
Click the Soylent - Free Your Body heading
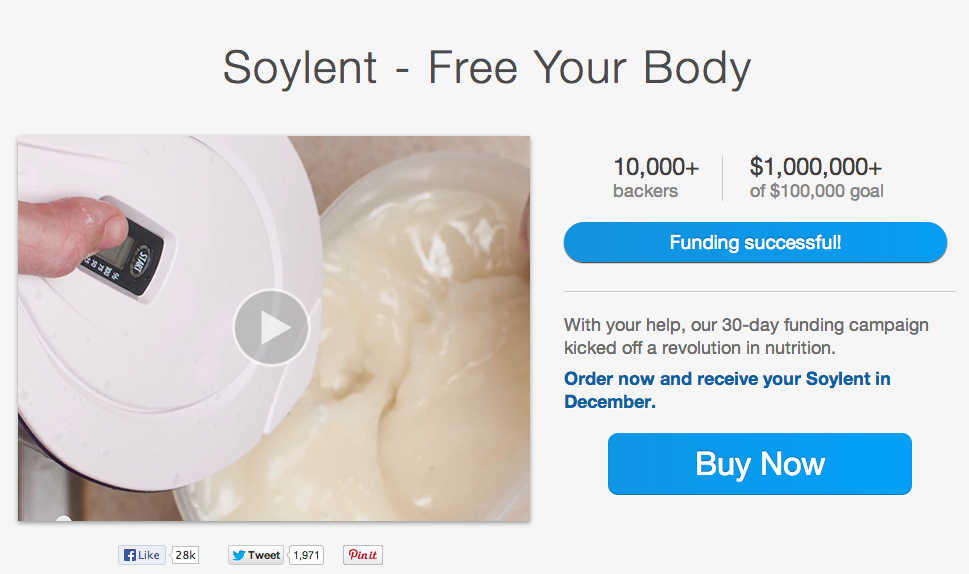[486, 68]
